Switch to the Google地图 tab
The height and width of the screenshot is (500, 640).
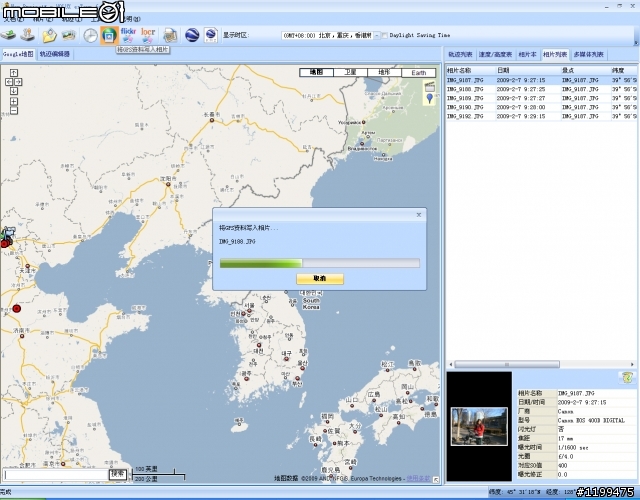tap(18, 54)
